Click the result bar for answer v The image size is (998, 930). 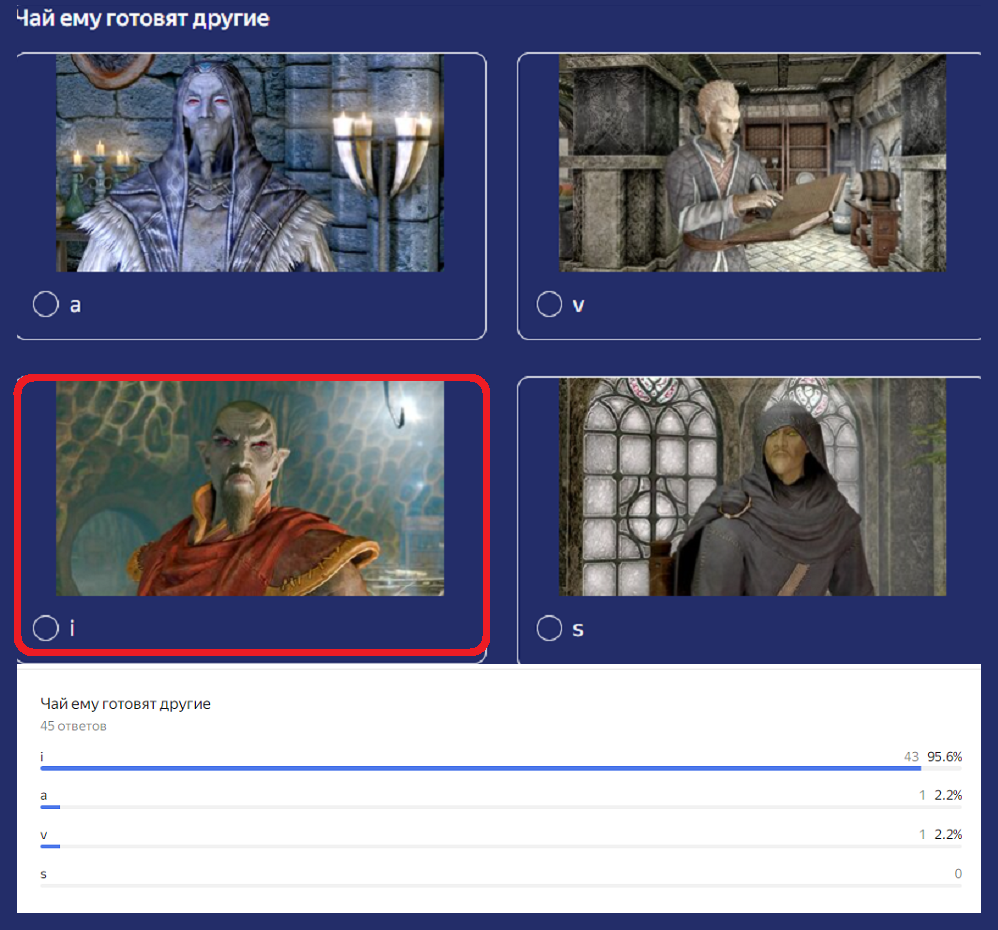coord(501,847)
